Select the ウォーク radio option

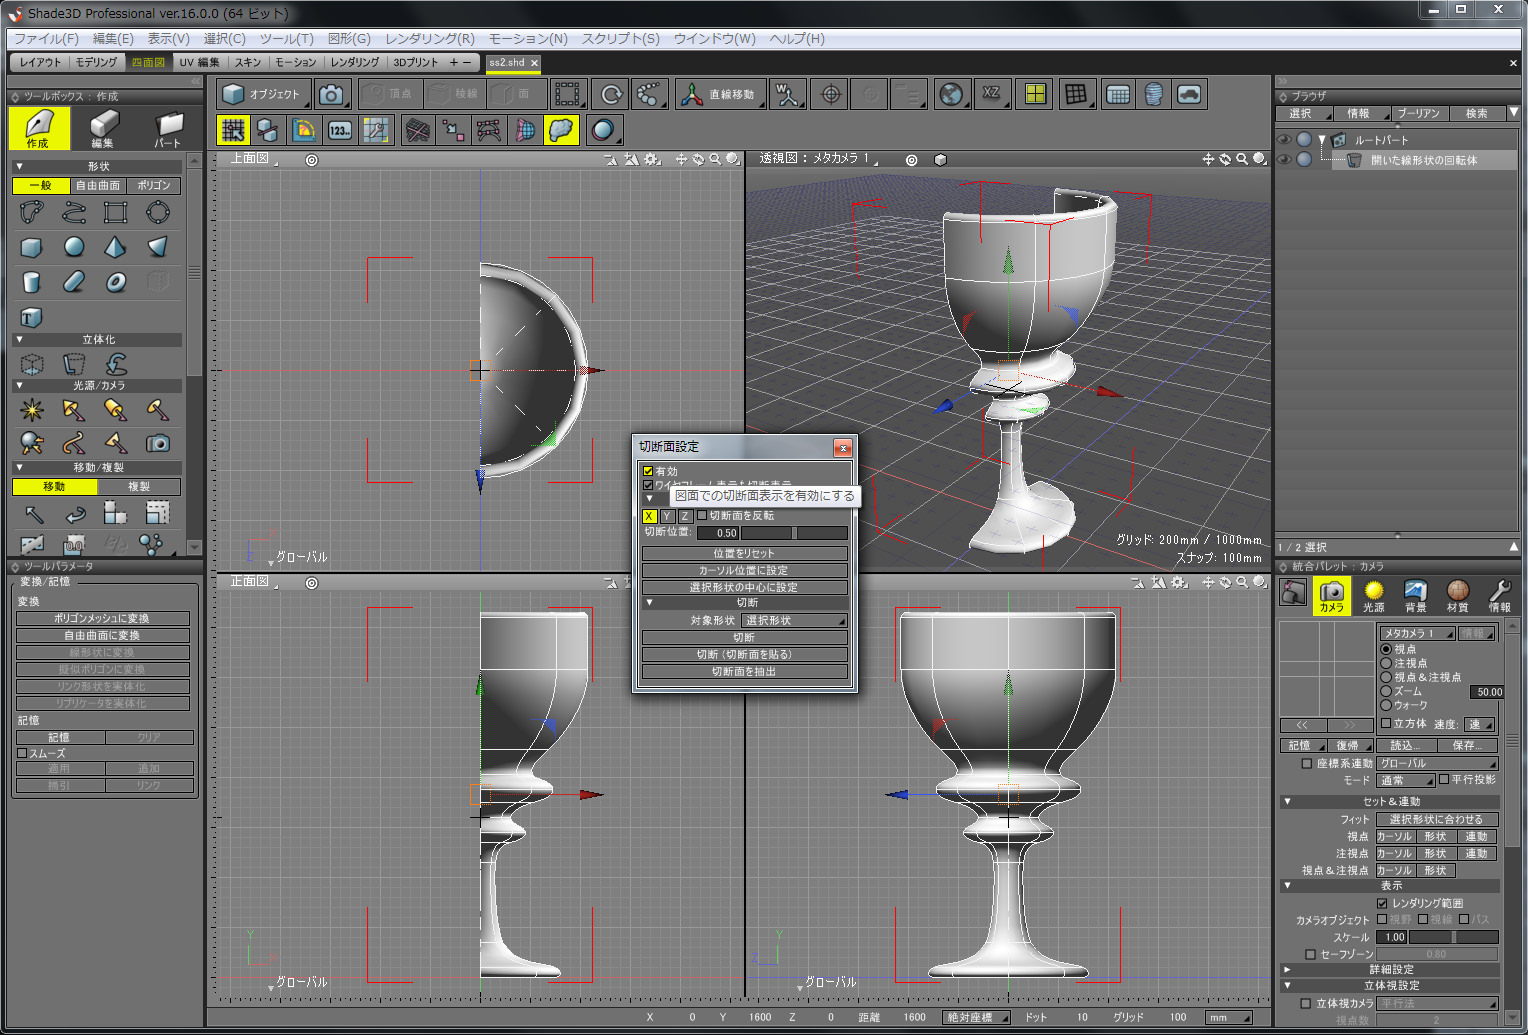click(x=1386, y=706)
